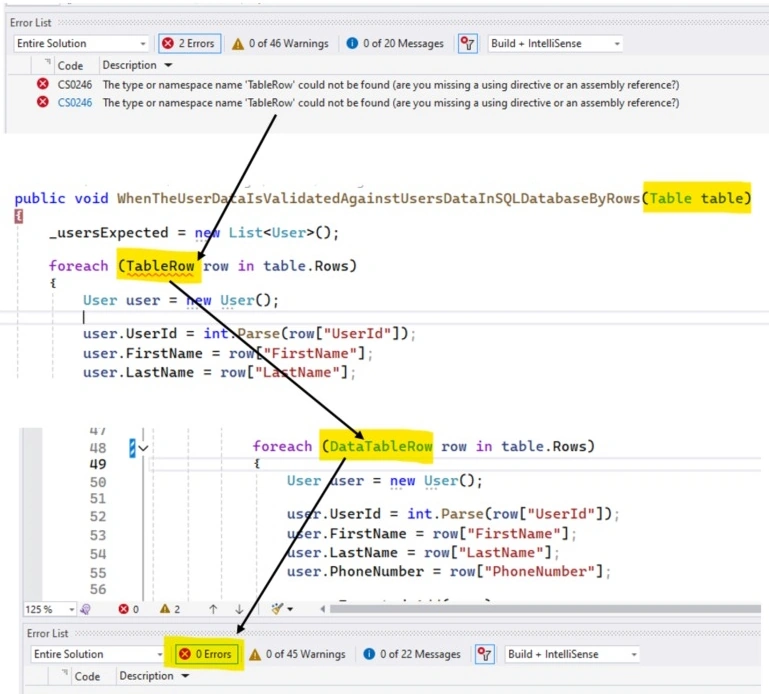Click the bottom Error List filter funnel icon
Viewport: 769px width, 694px height.
[485, 654]
